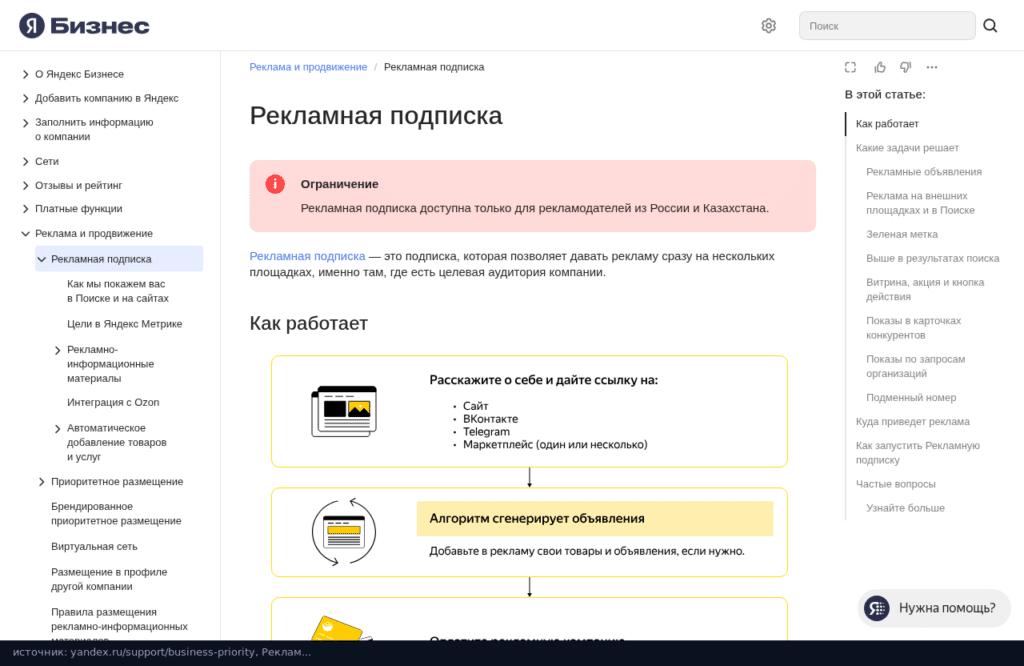Expand Автоматическое добавление товаров и услуг
Screen dimensions: 1024x666
[57, 429]
